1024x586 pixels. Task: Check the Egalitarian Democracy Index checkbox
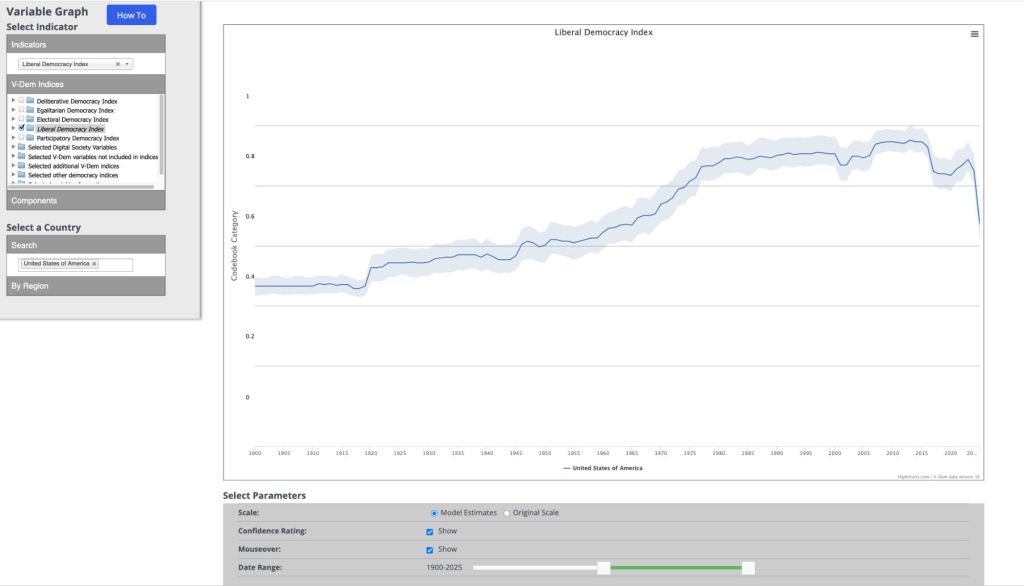(21, 110)
